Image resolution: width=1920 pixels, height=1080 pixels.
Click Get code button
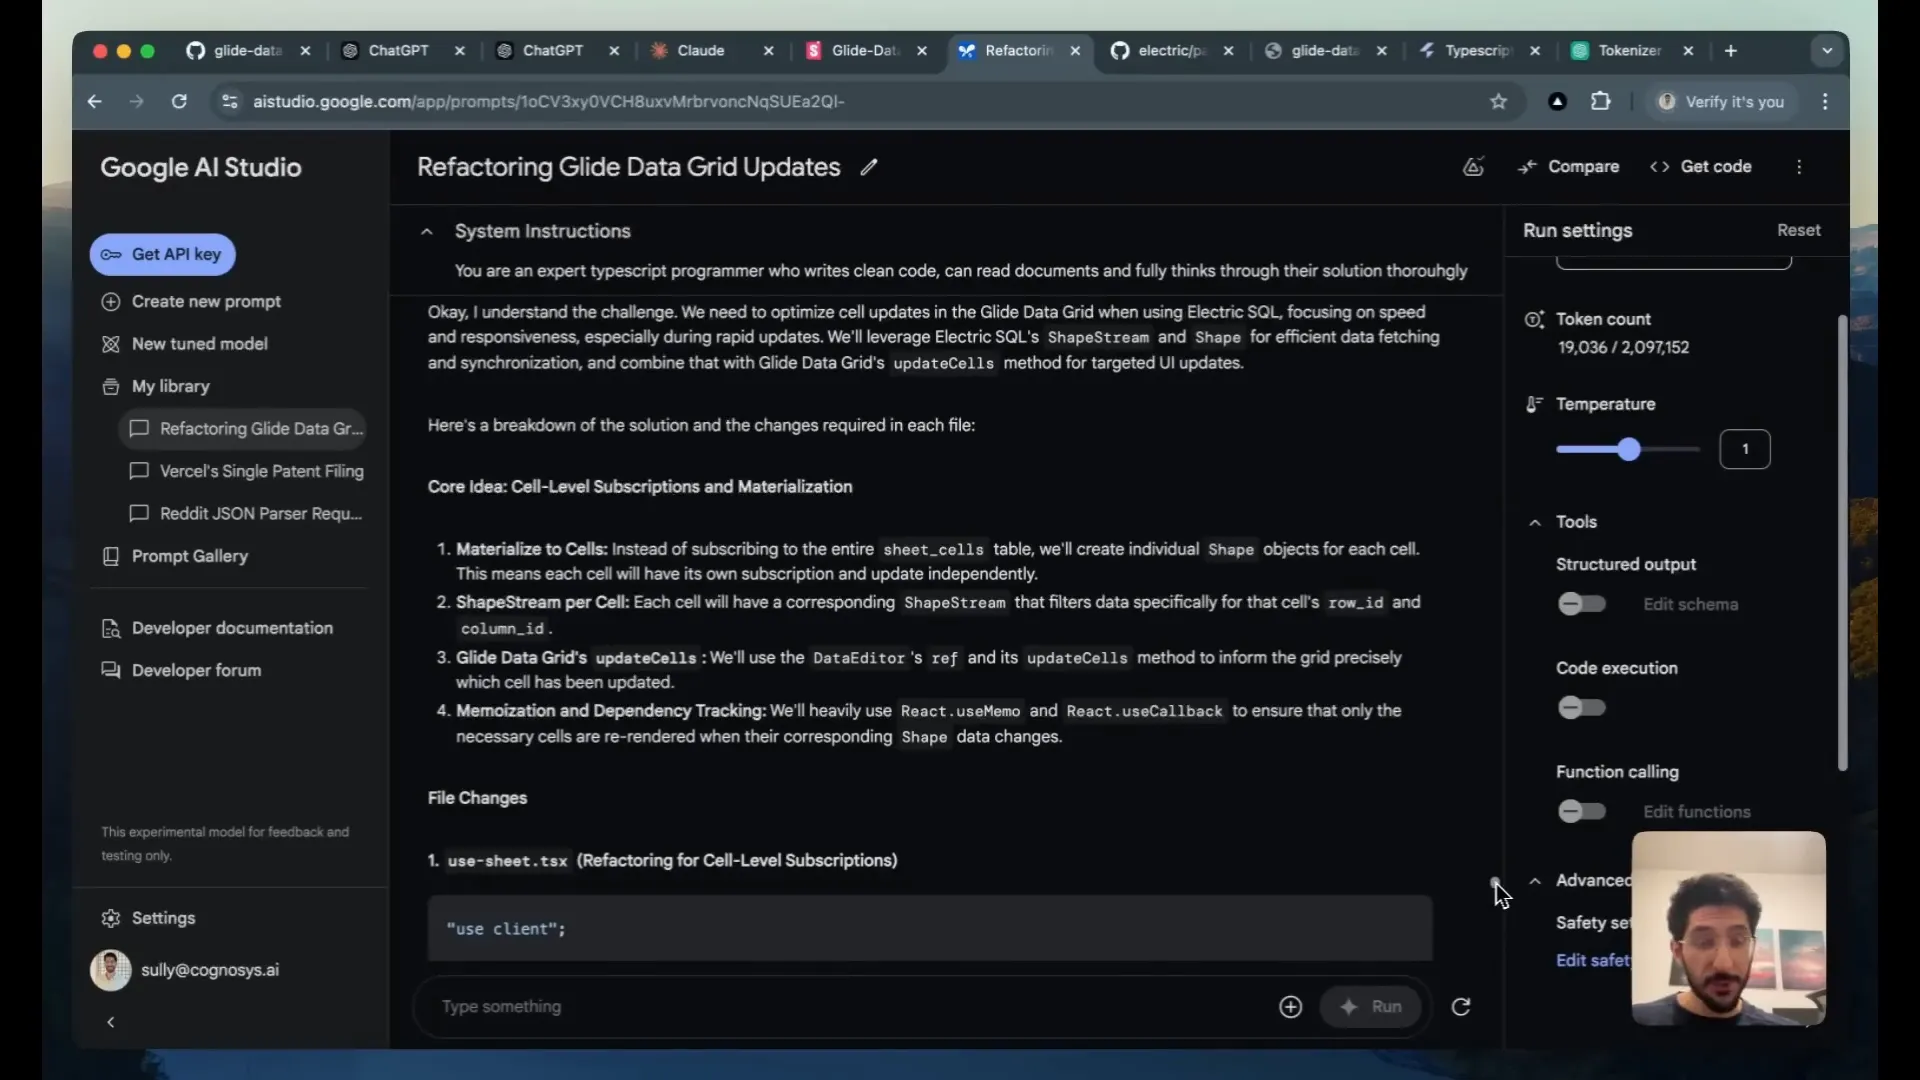pos(1700,167)
